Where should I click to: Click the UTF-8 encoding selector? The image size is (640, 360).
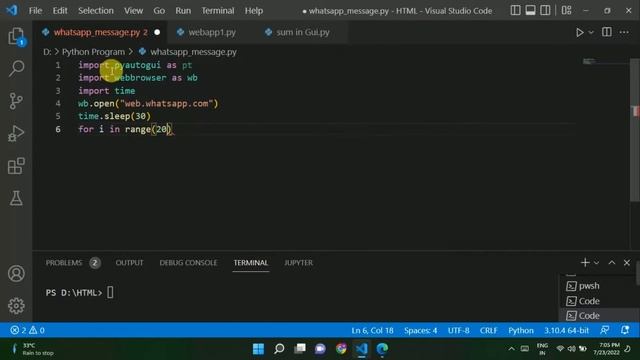458,330
